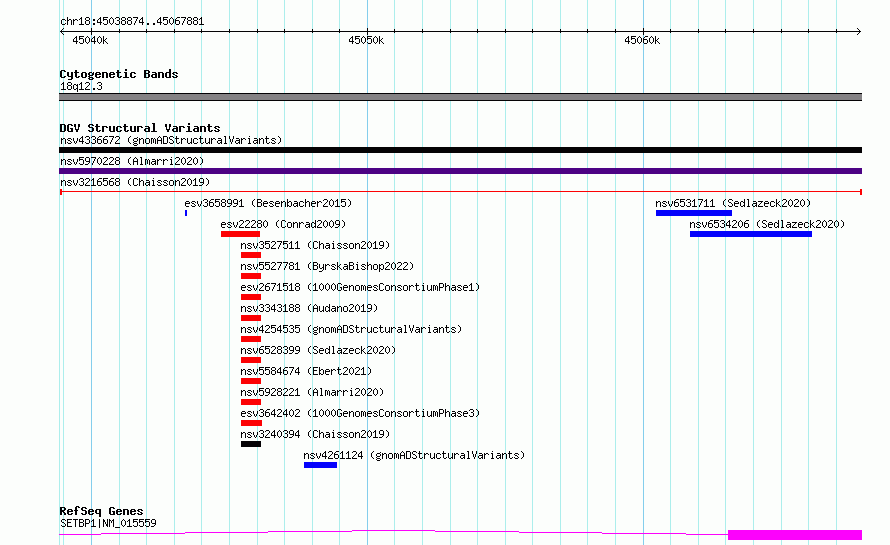
Task: Select the blue nsv6531711 variant bar
Action: (694, 213)
